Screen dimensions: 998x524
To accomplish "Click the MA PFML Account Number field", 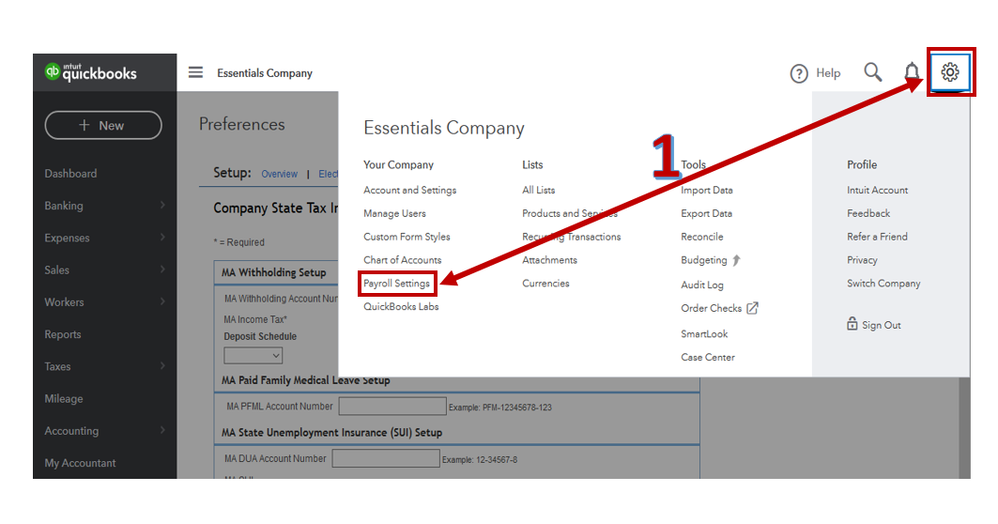I will click(392, 406).
